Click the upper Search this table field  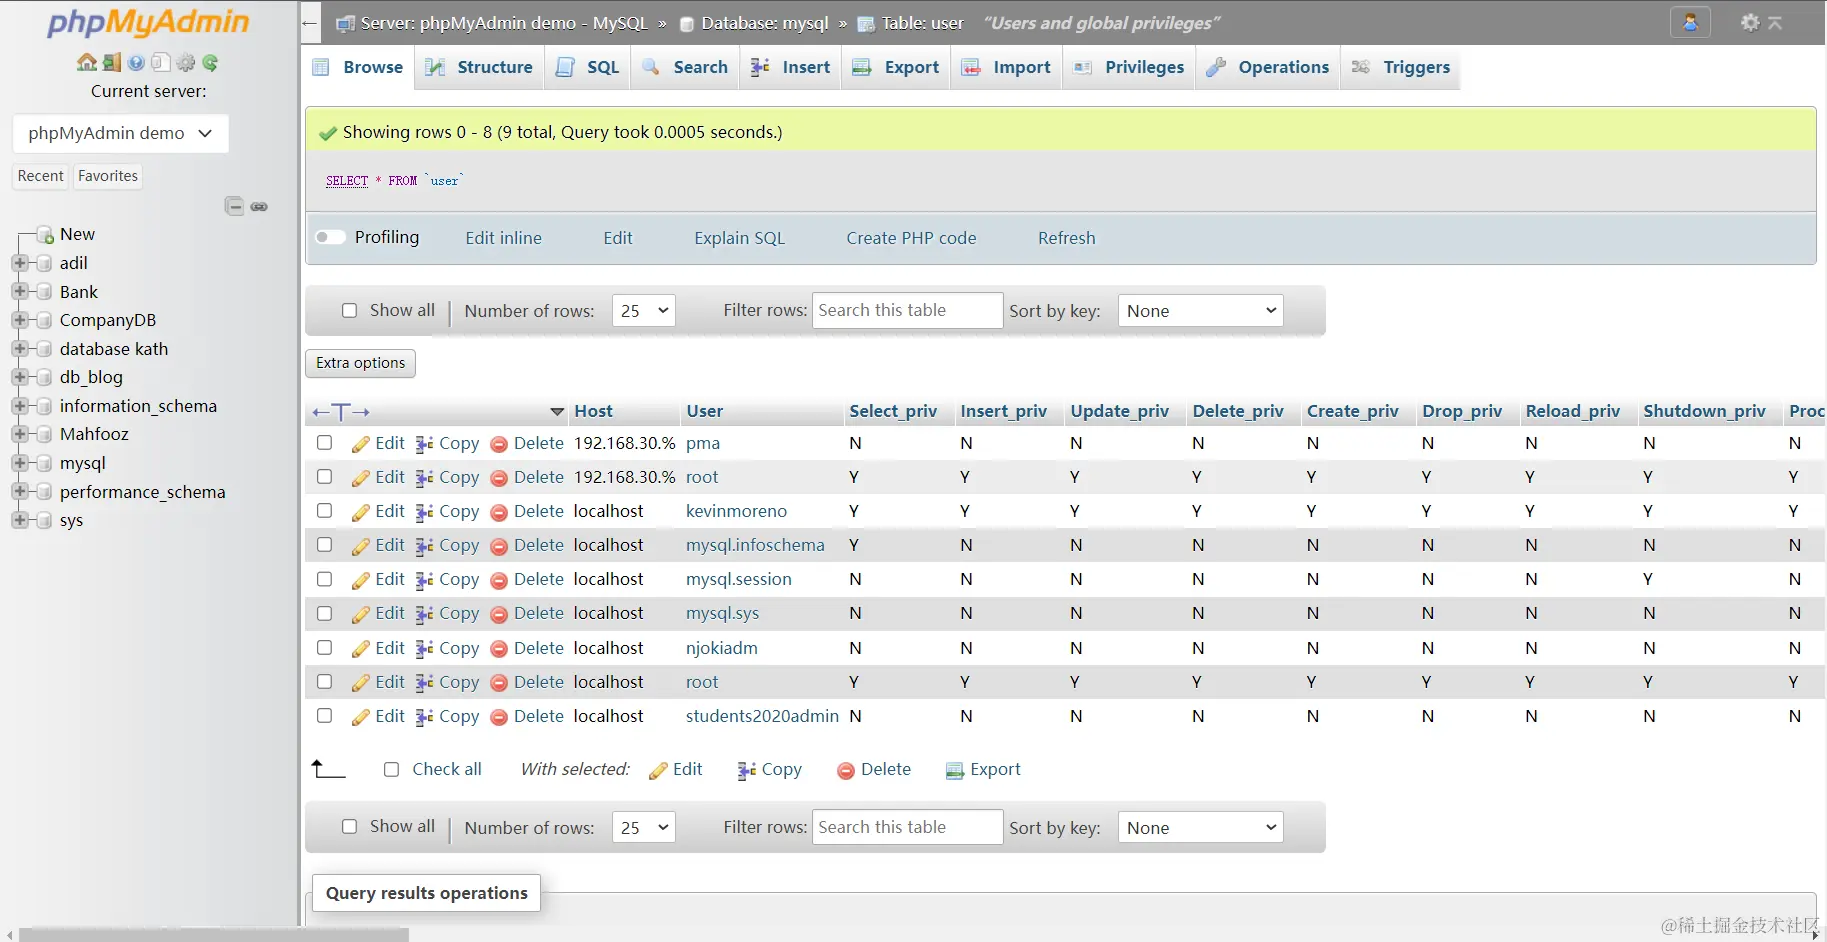pyautogui.click(x=908, y=310)
